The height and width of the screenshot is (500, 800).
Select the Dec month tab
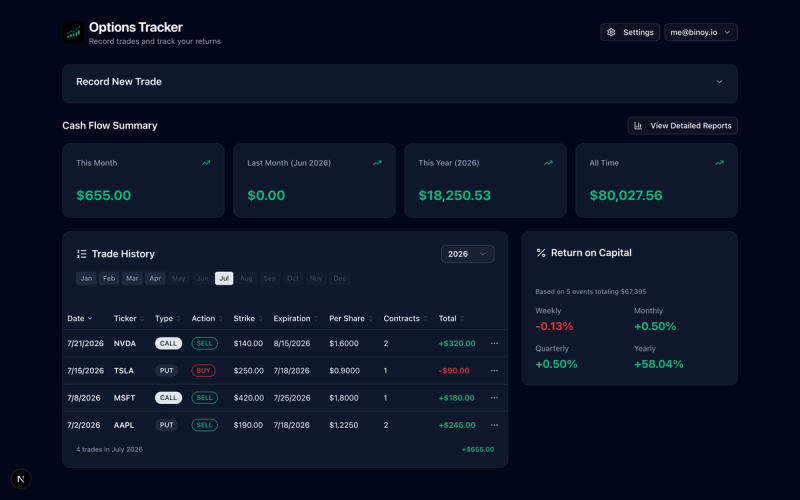340,278
